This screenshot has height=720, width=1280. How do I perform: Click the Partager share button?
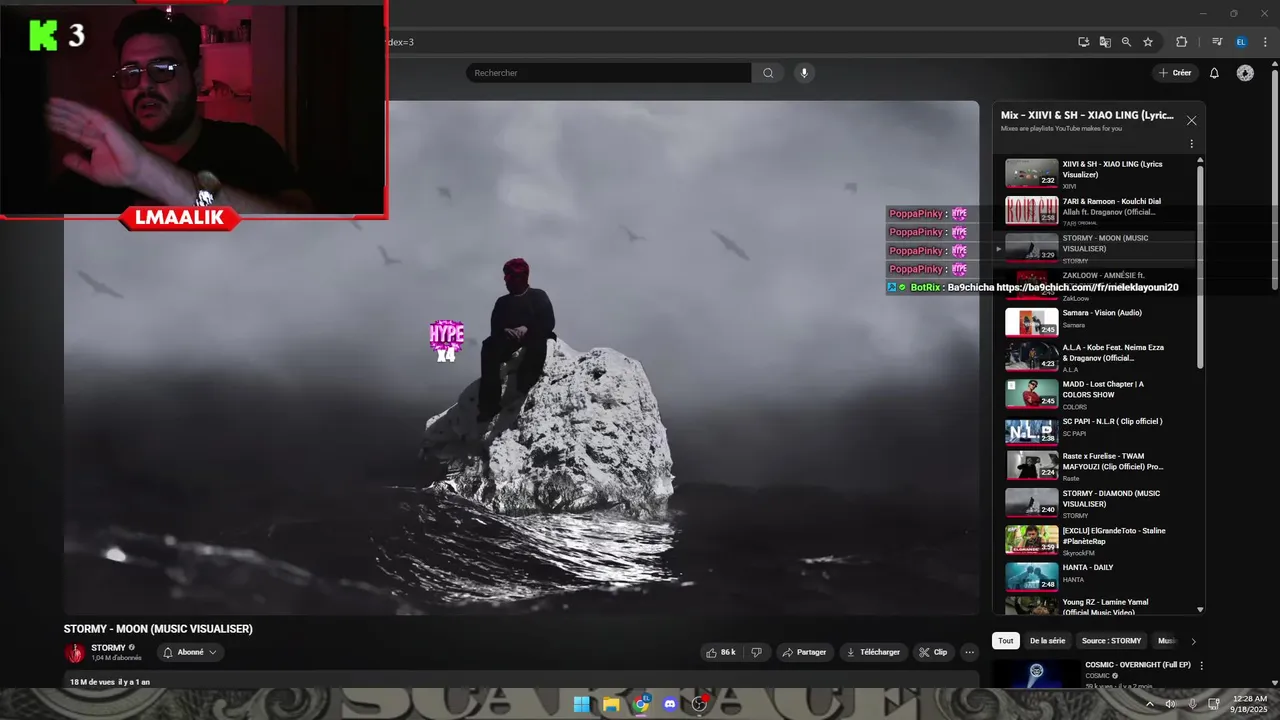tap(804, 652)
